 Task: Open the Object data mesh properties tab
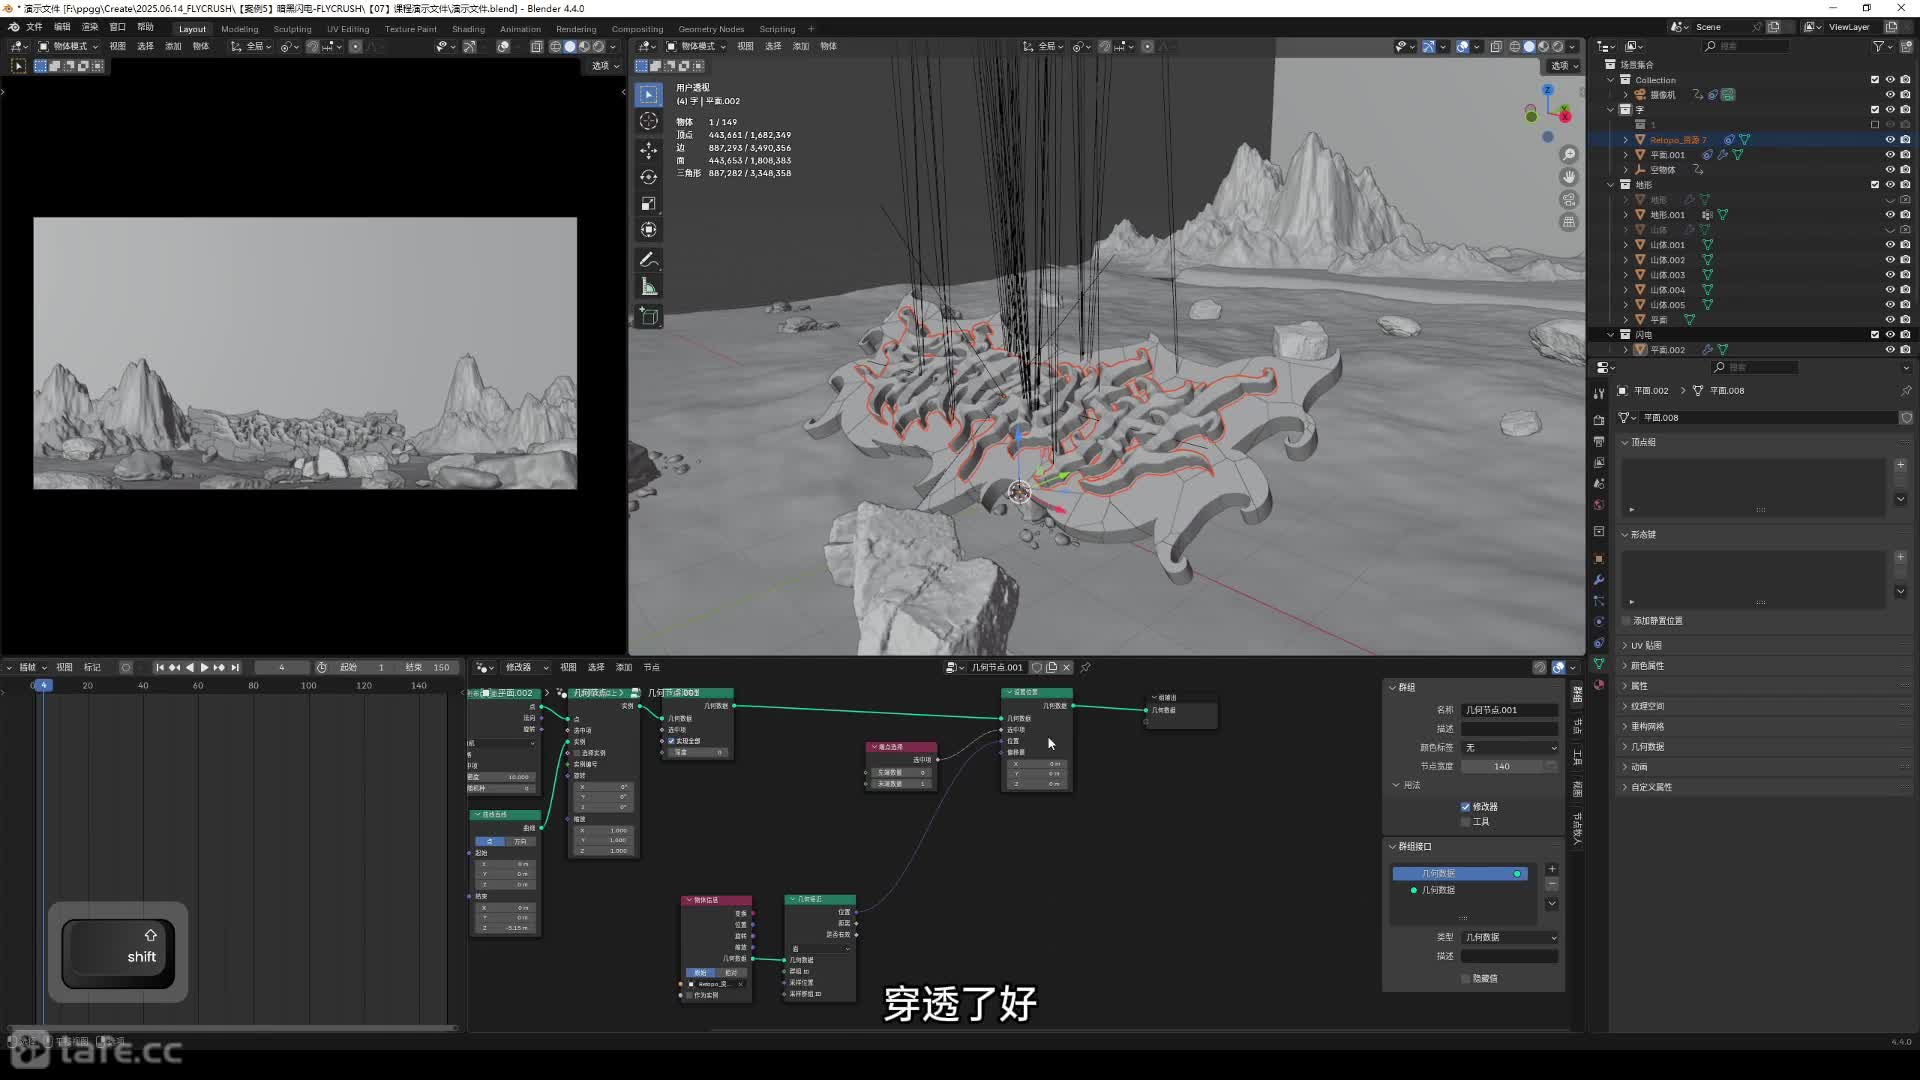coord(1599,664)
